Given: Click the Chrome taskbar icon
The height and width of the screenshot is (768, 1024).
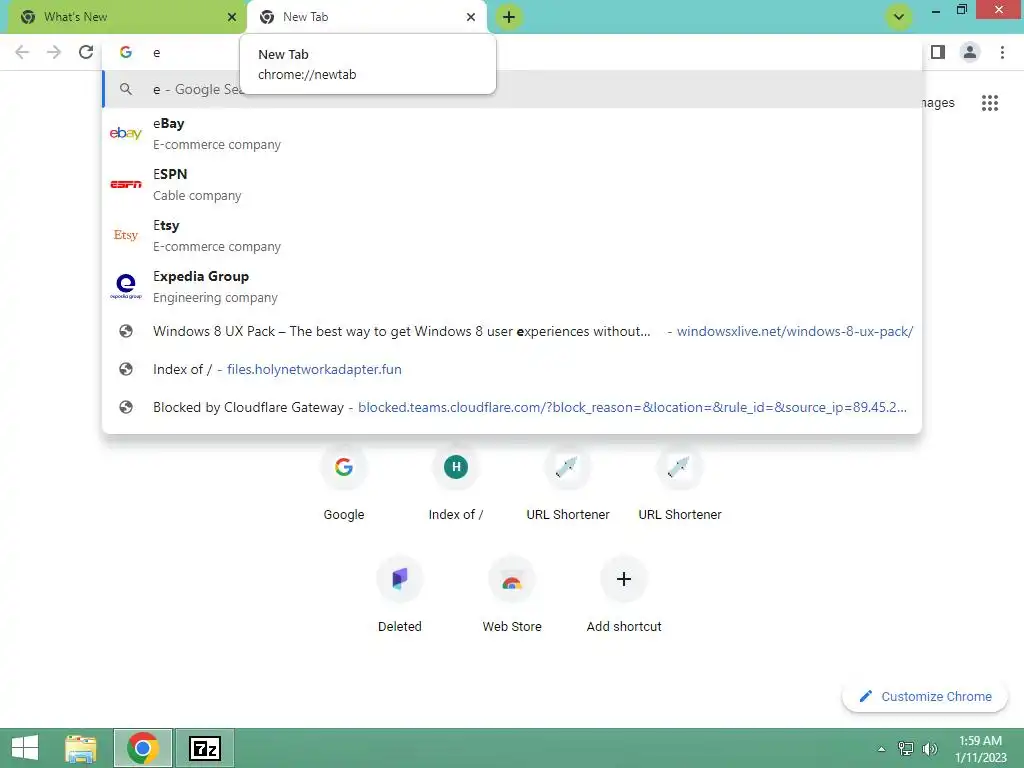Looking at the screenshot, I should coord(142,748).
